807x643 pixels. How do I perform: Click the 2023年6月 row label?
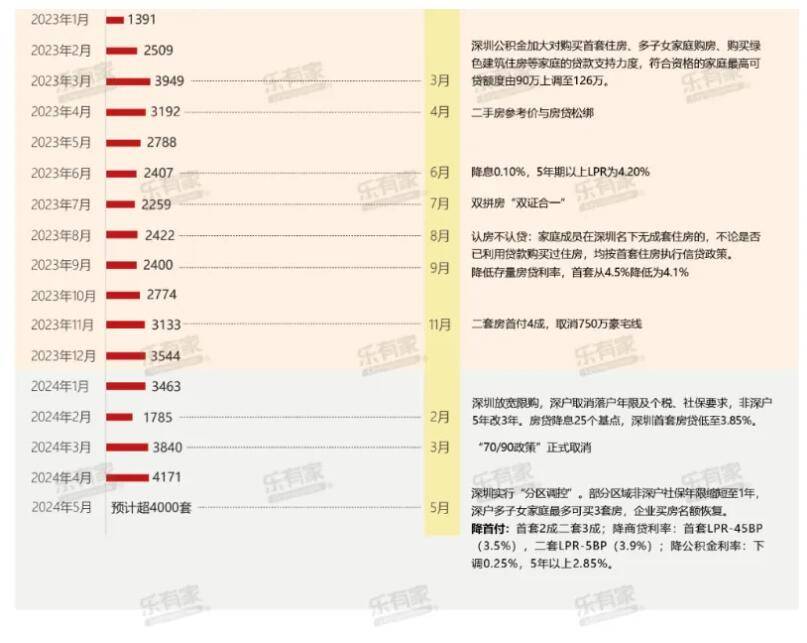61,173
